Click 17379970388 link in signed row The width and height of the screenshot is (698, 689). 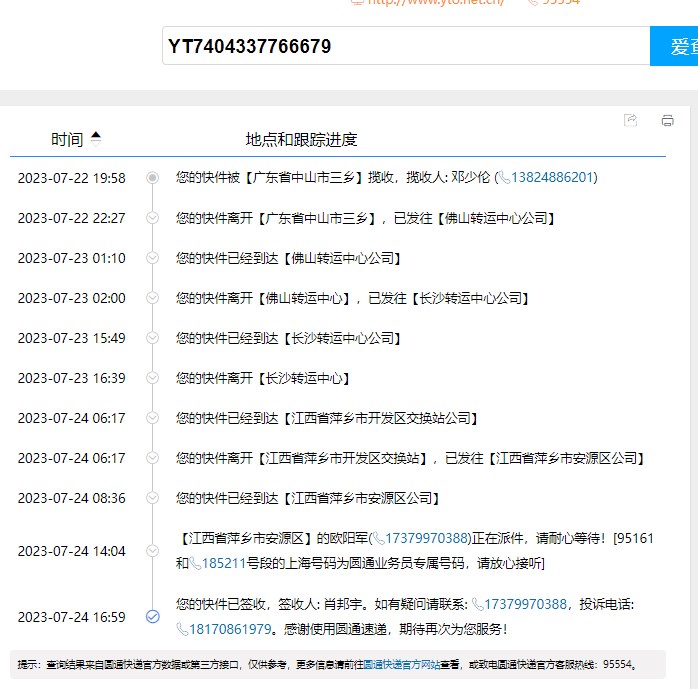coord(525,604)
